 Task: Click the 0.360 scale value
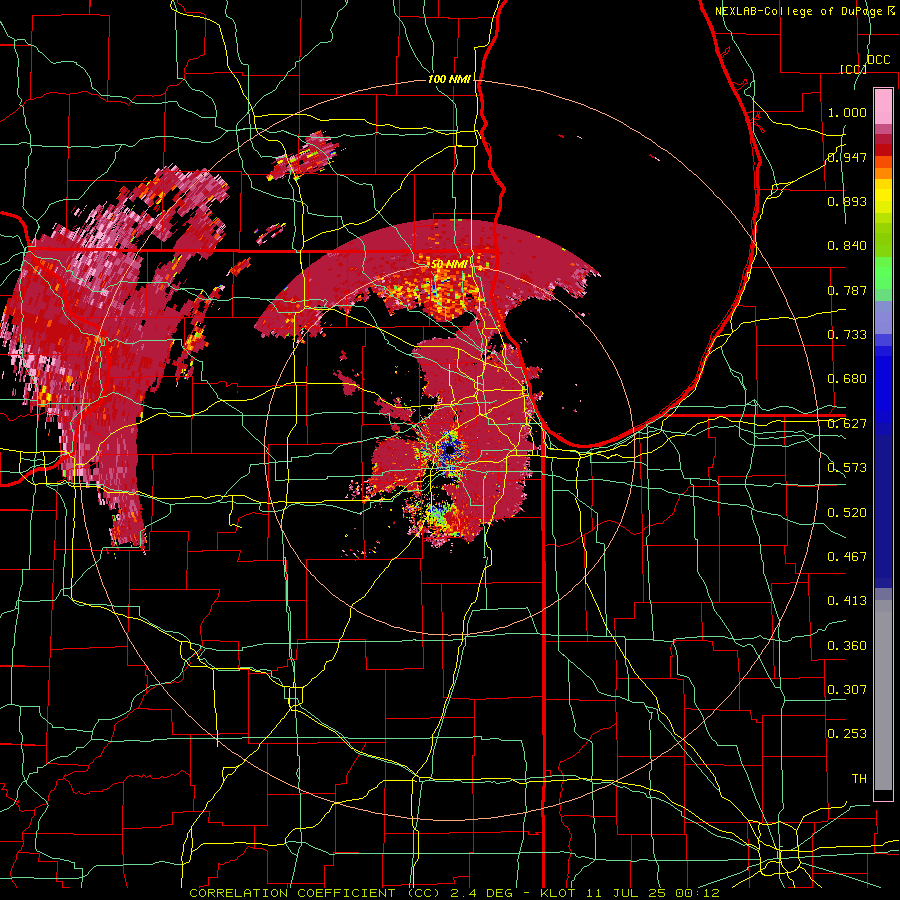click(x=847, y=646)
